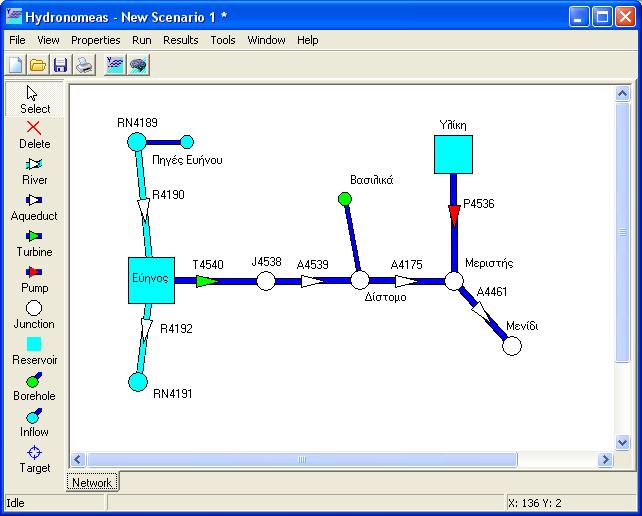This screenshot has height=516, width=642.
Task: Pick the River tool
Action: click(34, 171)
